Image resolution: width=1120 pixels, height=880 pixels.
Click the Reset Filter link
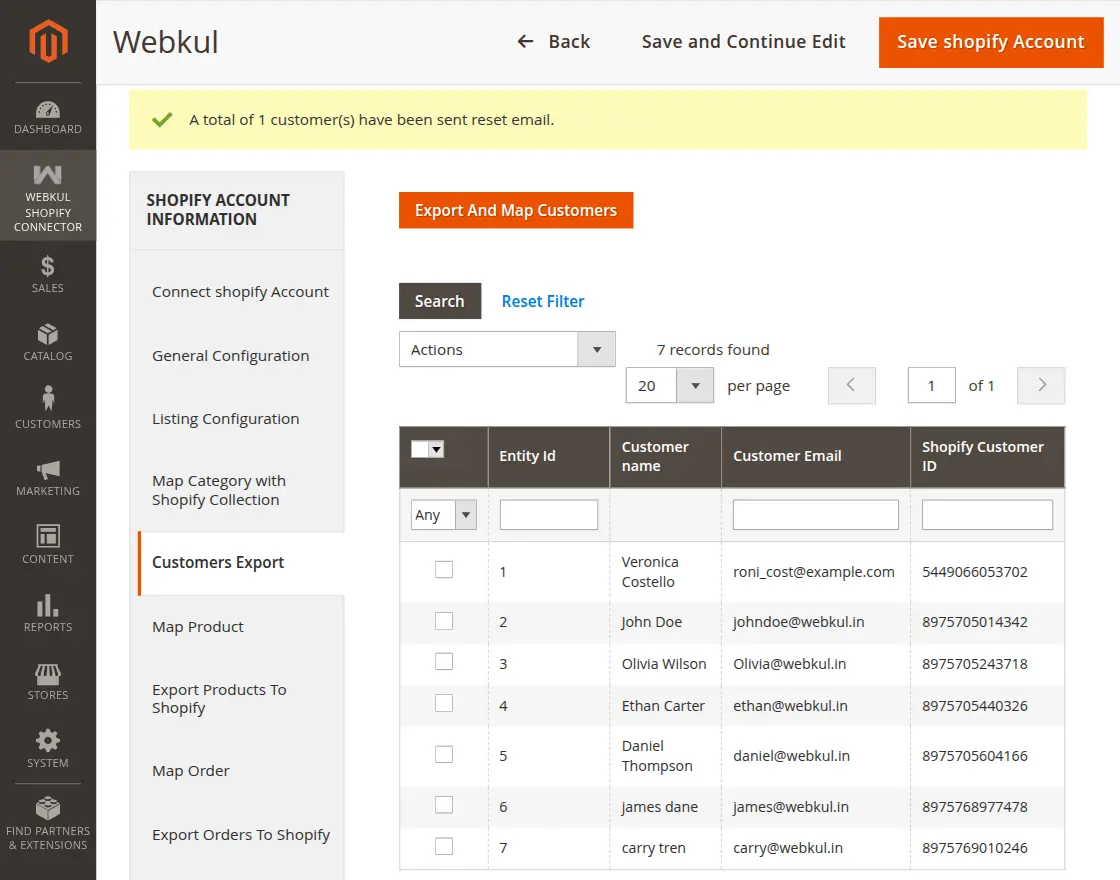click(x=542, y=301)
